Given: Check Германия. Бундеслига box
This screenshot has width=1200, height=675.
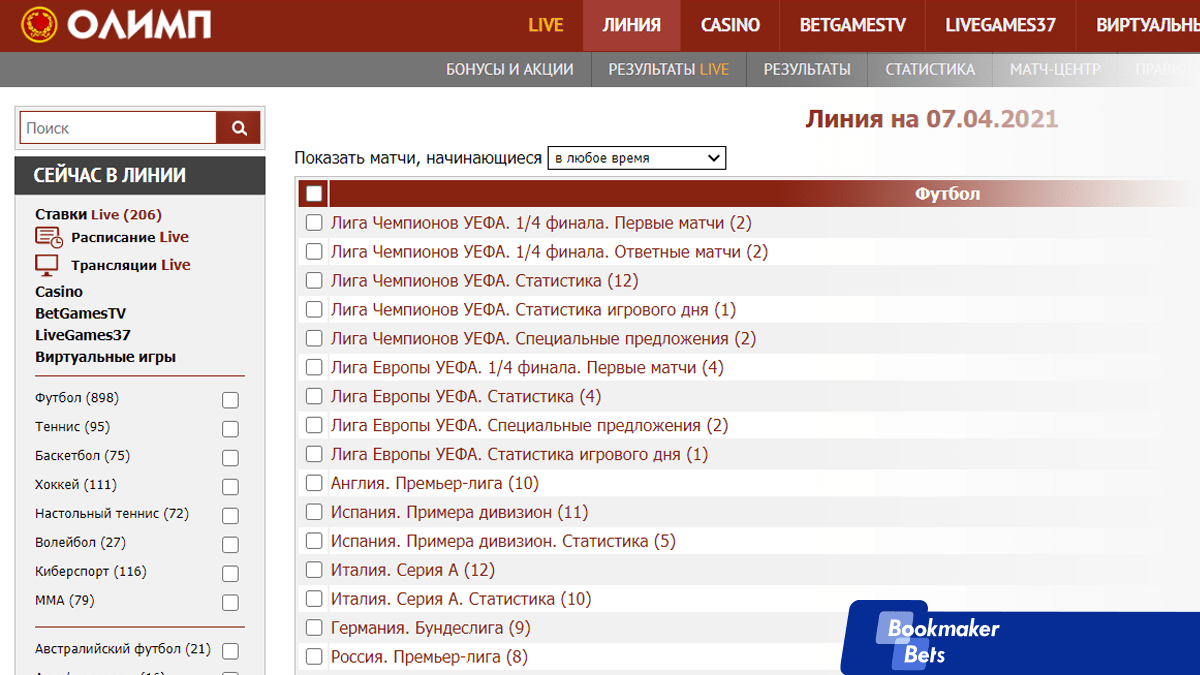Looking at the screenshot, I should point(314,629).
